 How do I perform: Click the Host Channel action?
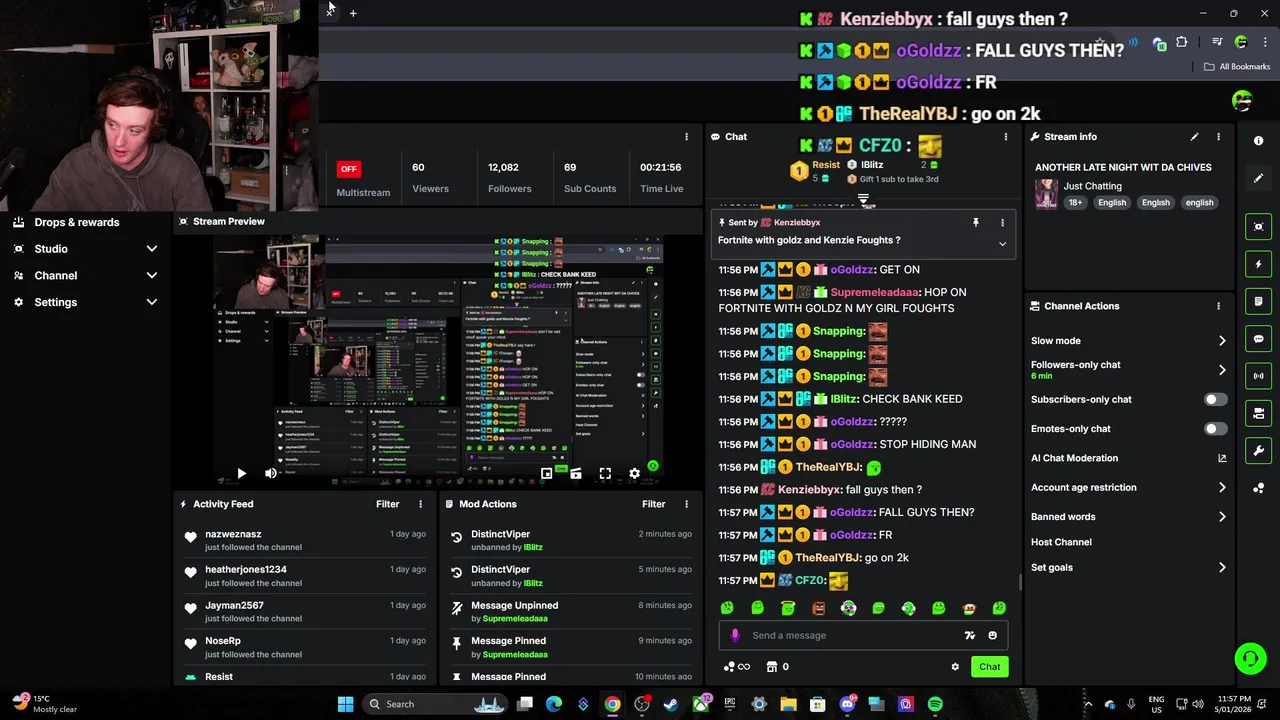tap(1061, 542)
